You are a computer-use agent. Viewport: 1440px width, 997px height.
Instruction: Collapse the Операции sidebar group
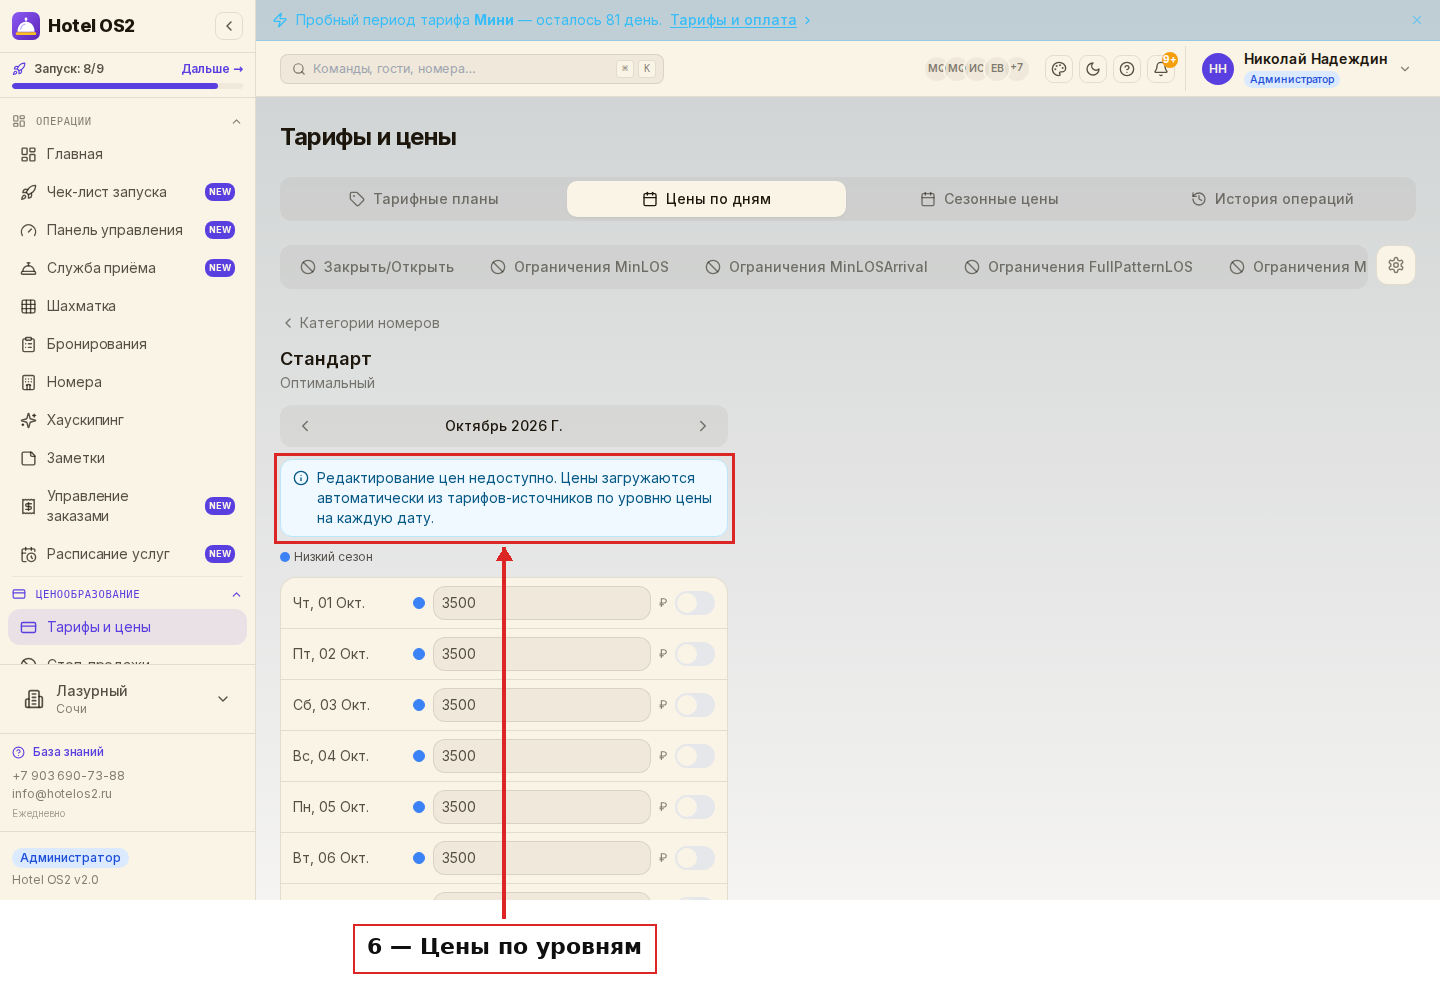127,121
